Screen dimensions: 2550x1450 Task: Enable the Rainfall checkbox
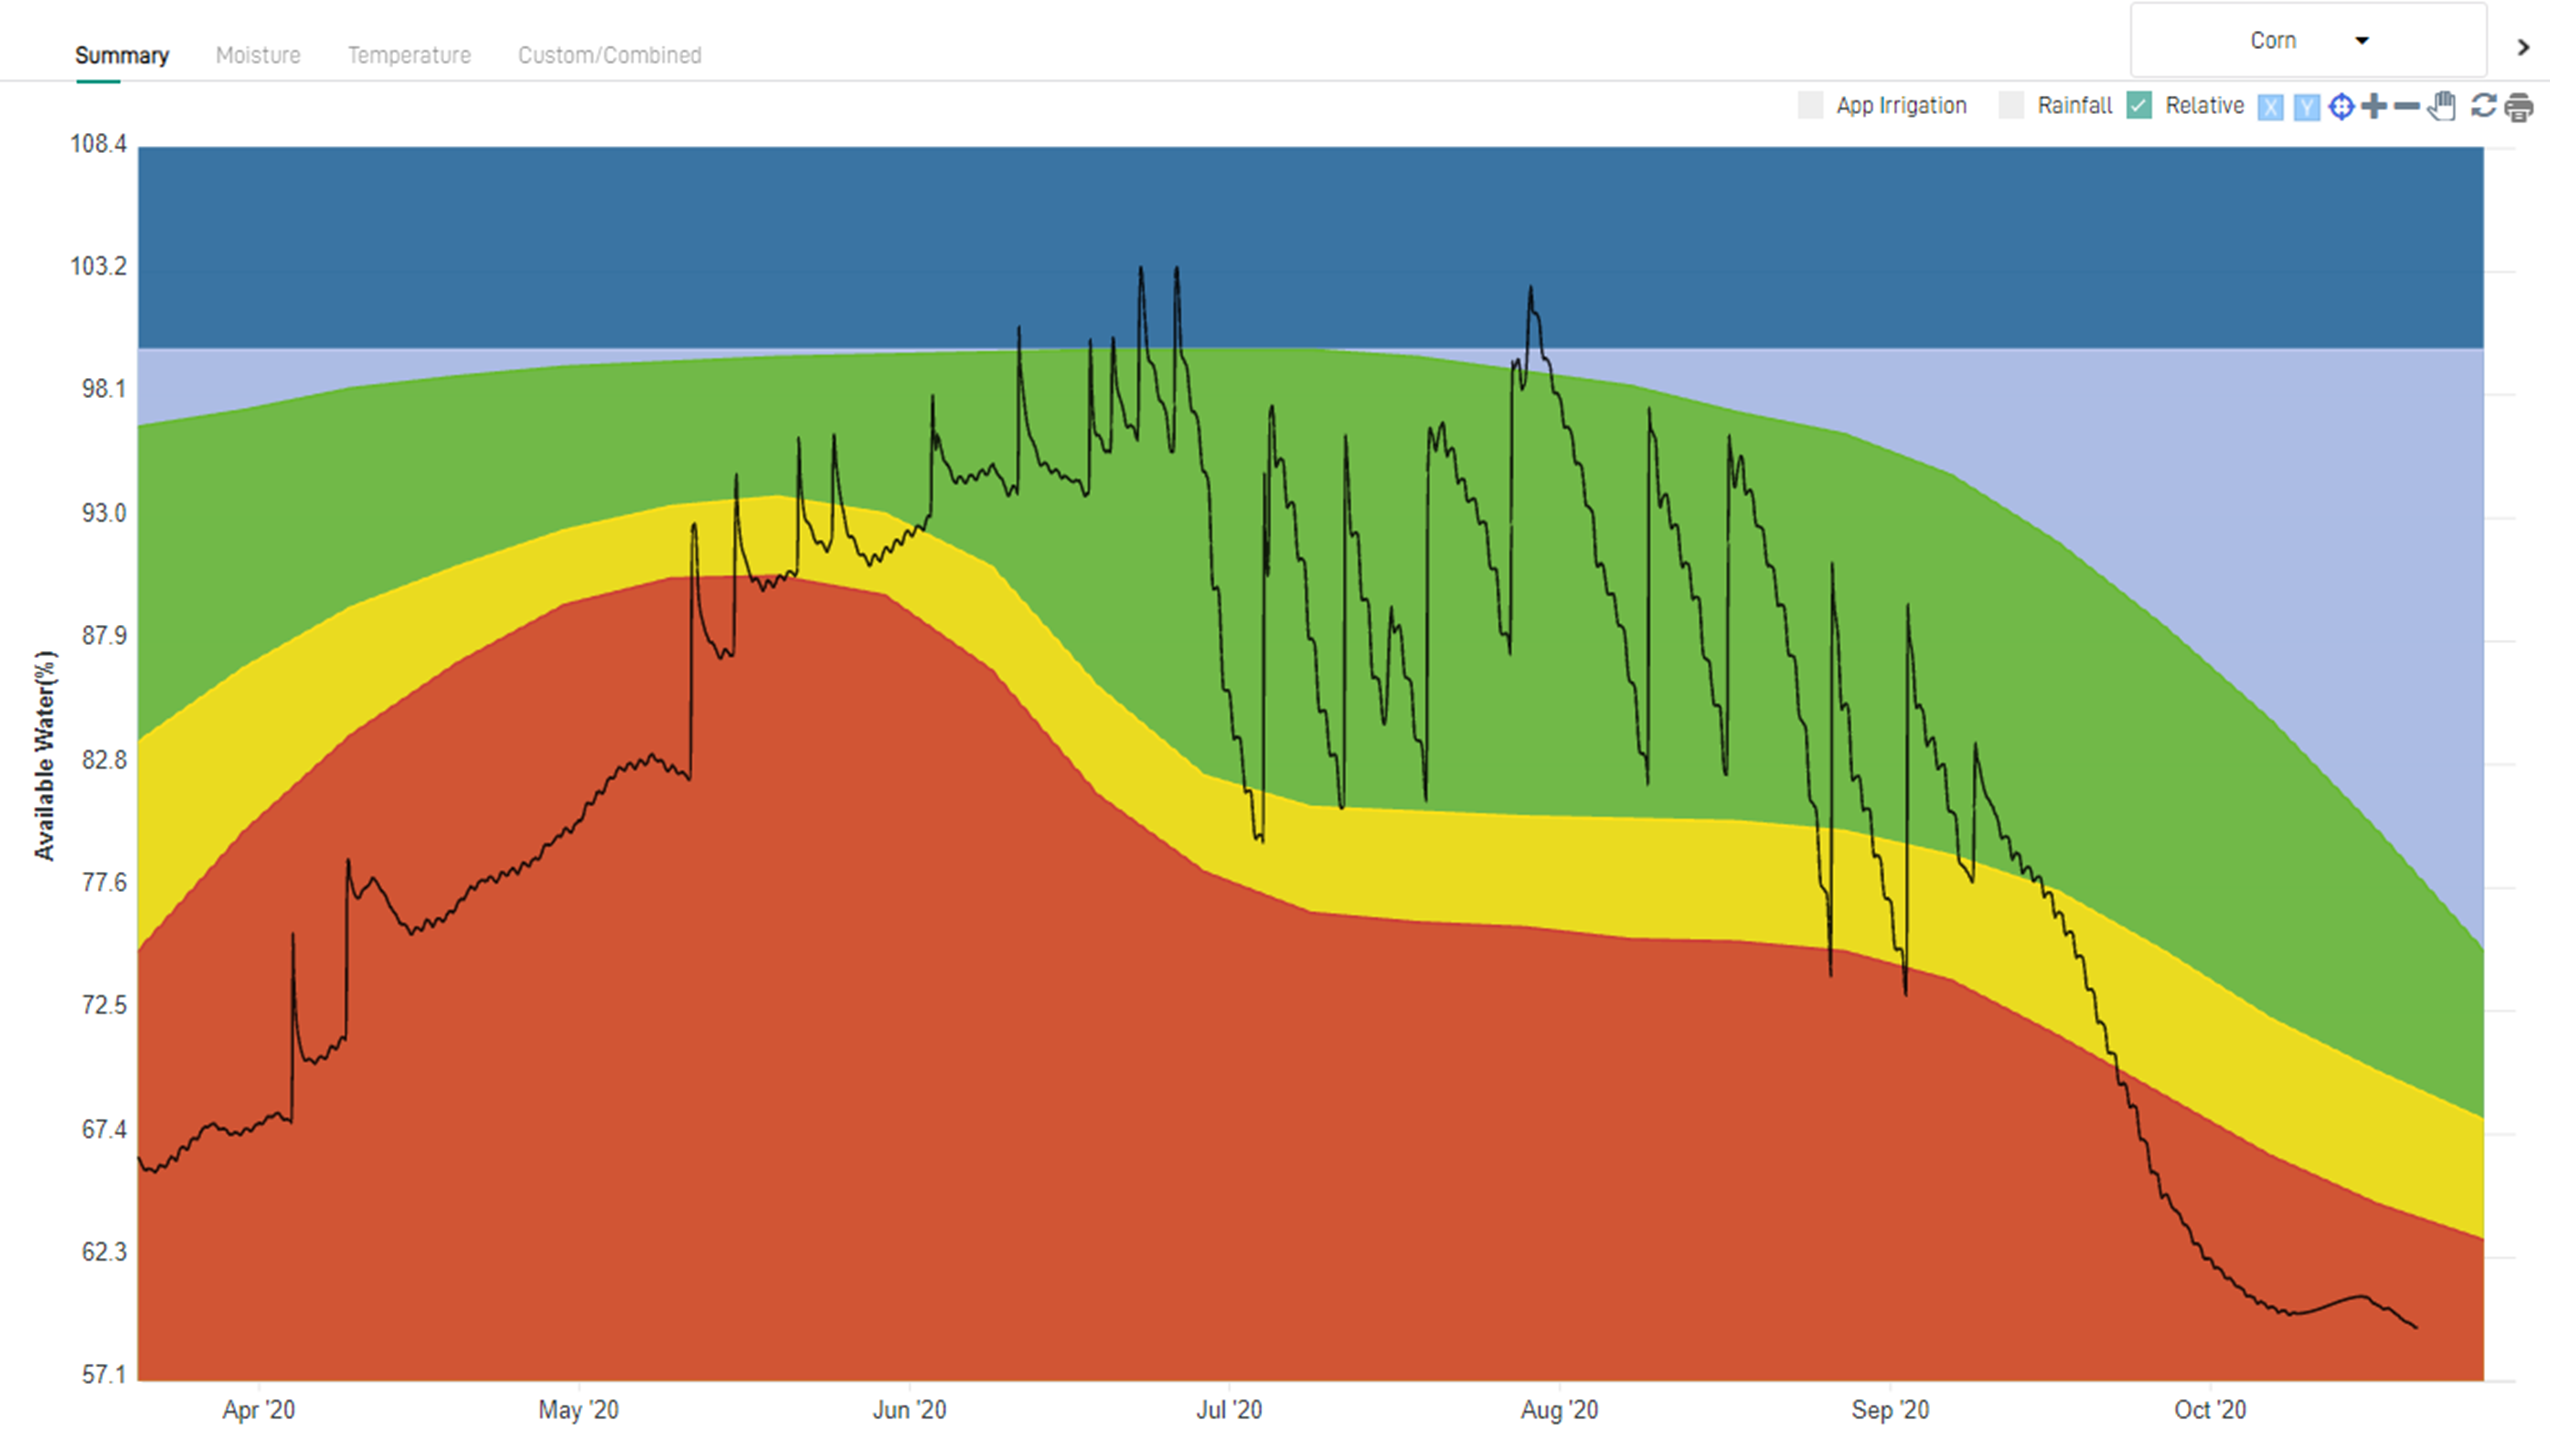click(2011, 105)
